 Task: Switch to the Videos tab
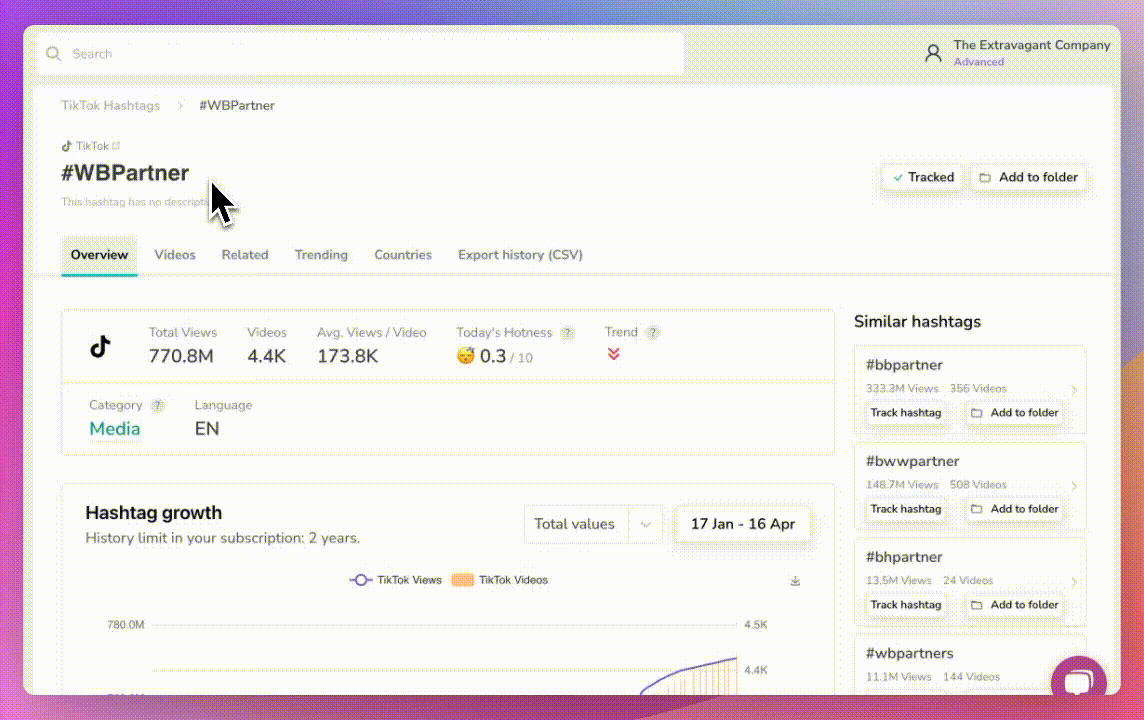click(174, 255)
